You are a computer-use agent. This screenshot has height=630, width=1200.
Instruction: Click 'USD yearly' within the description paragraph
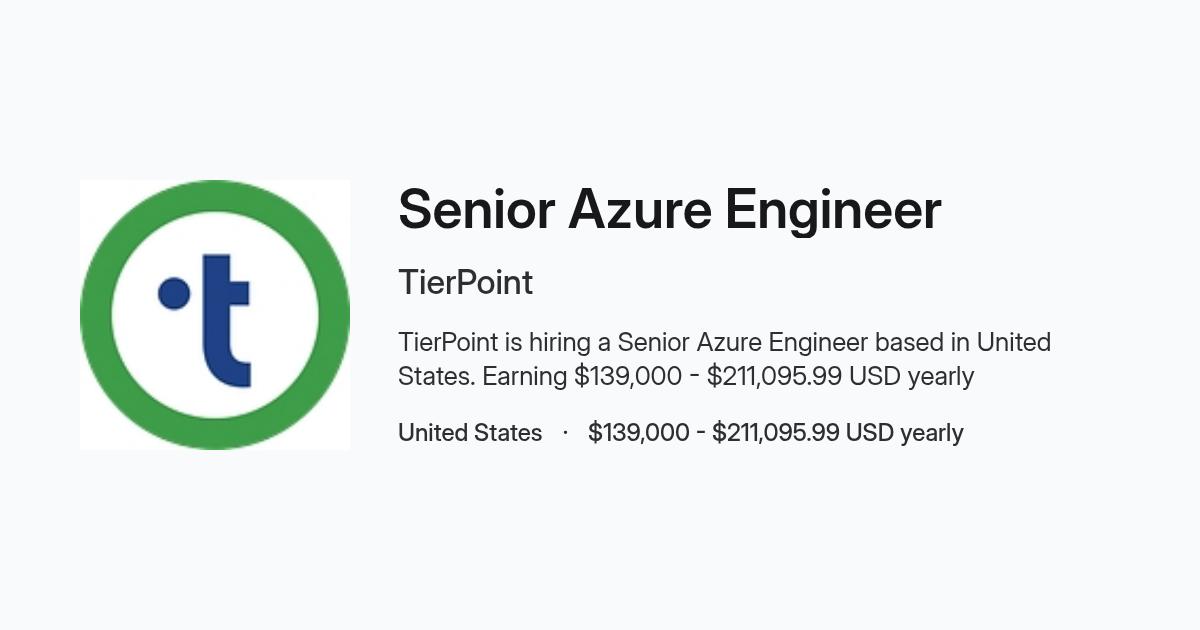(x=912, y=376)
